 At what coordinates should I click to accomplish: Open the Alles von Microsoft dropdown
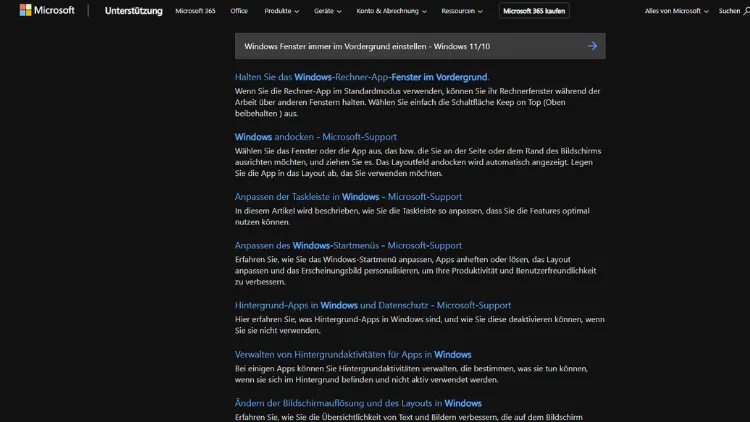click(x=676, y=11)
